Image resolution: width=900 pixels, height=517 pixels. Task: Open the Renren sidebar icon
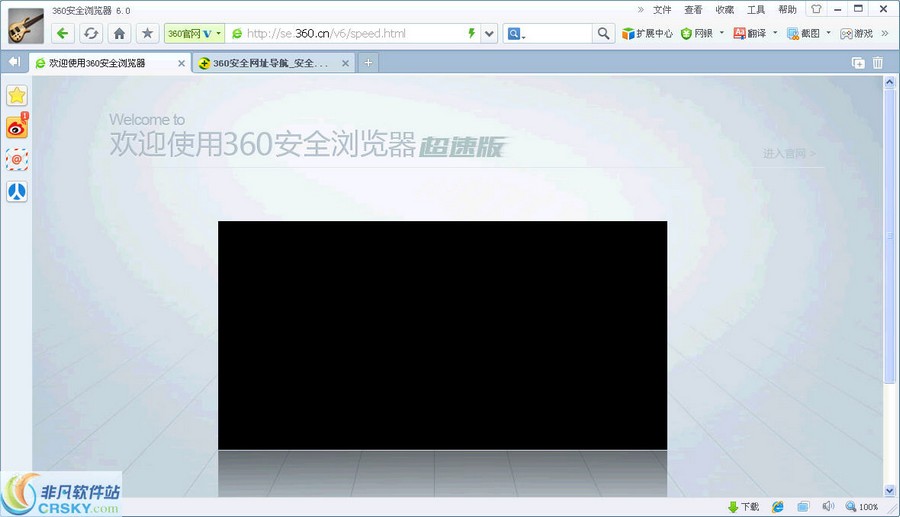point(17,192)
